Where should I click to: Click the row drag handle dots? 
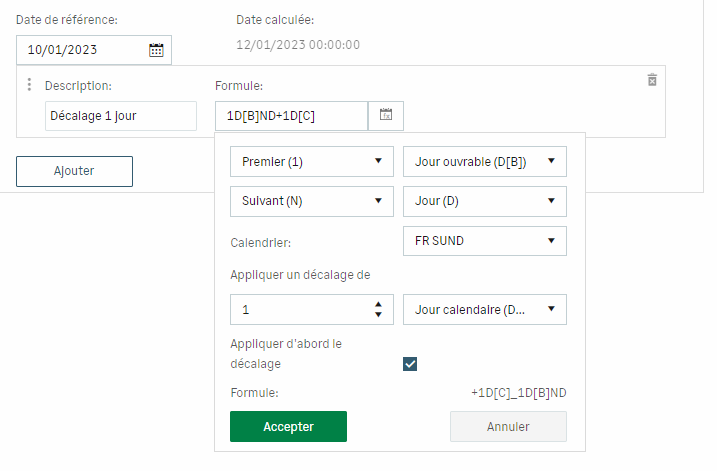point(29,85)
